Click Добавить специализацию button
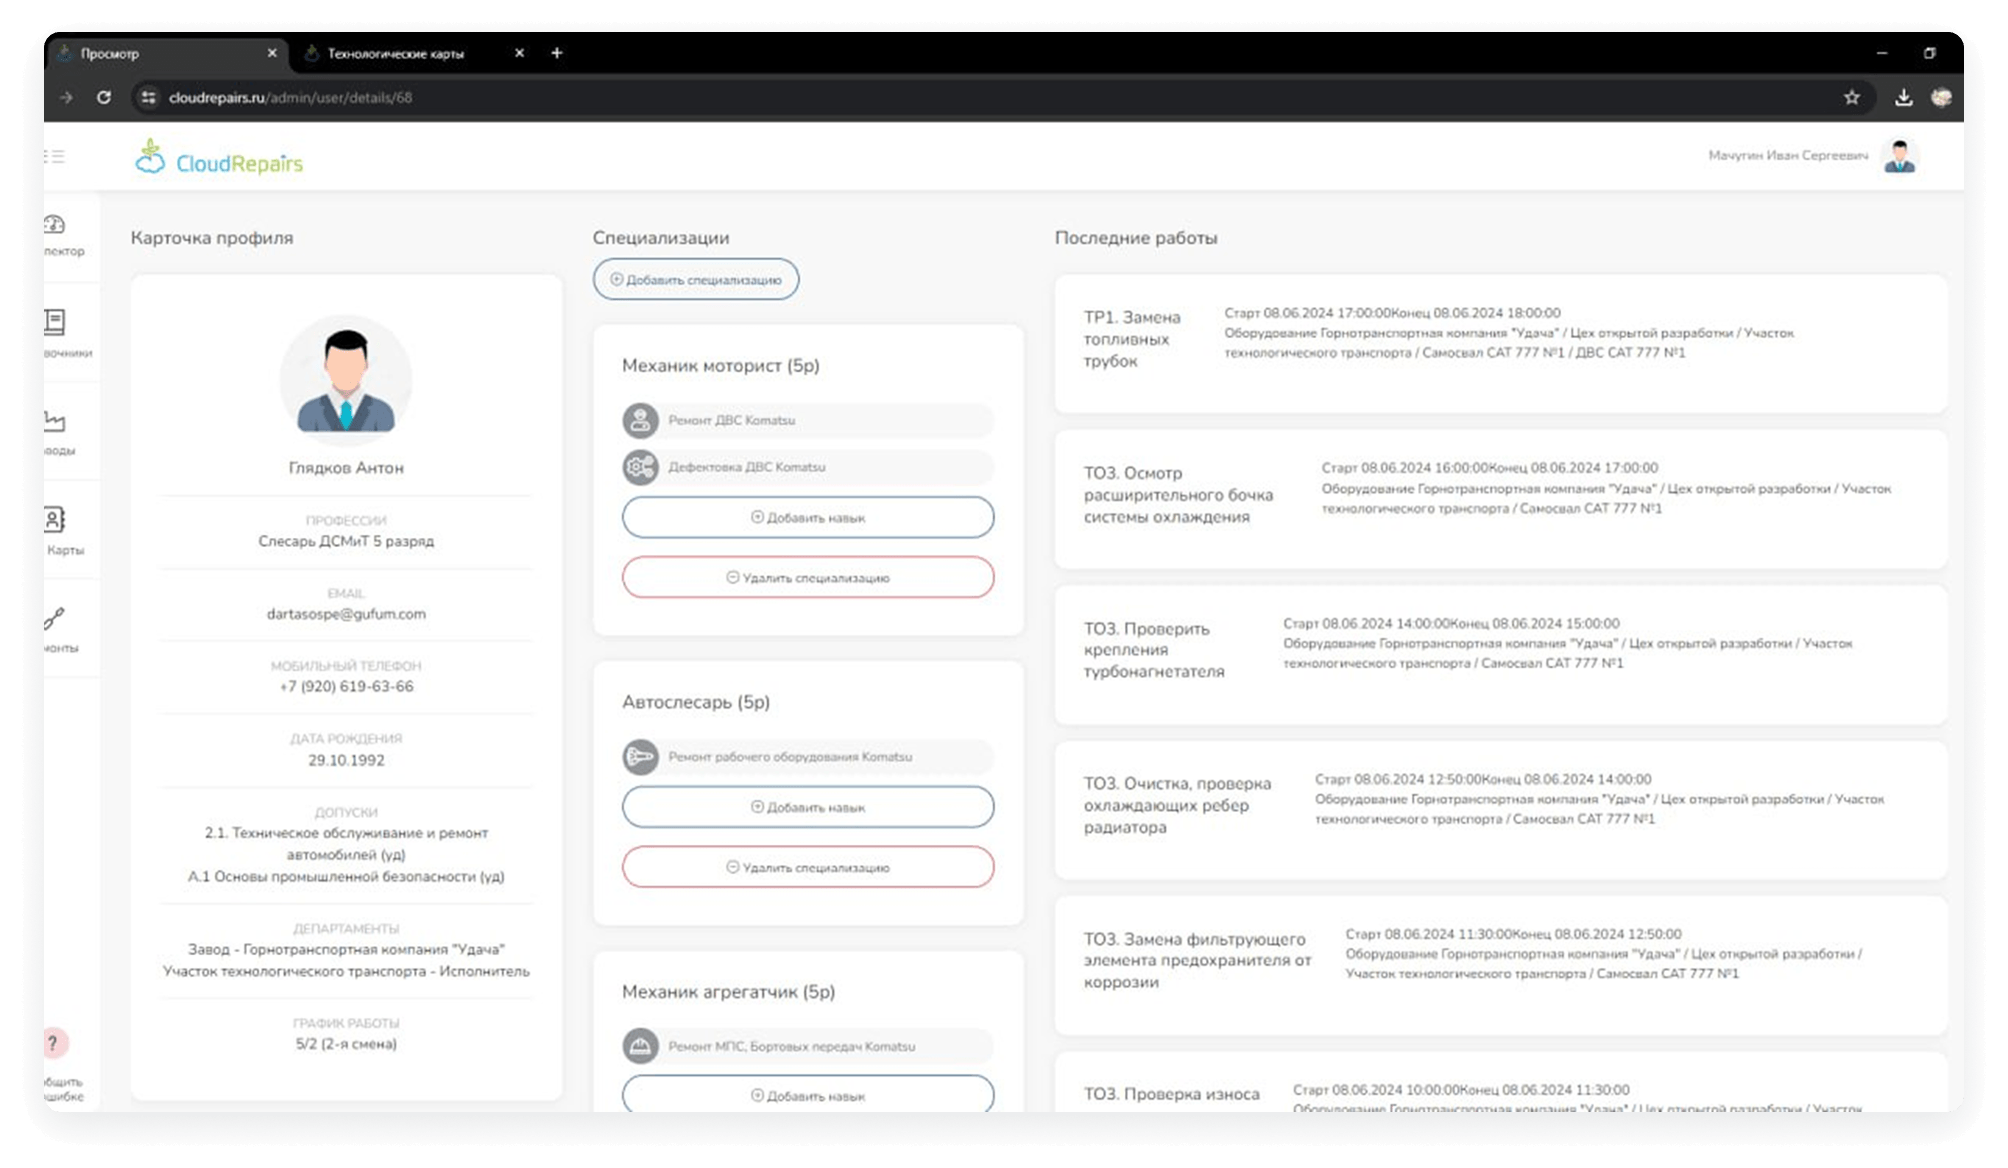The height and width of the screenshot is (1168, 2008). [696, 279]
